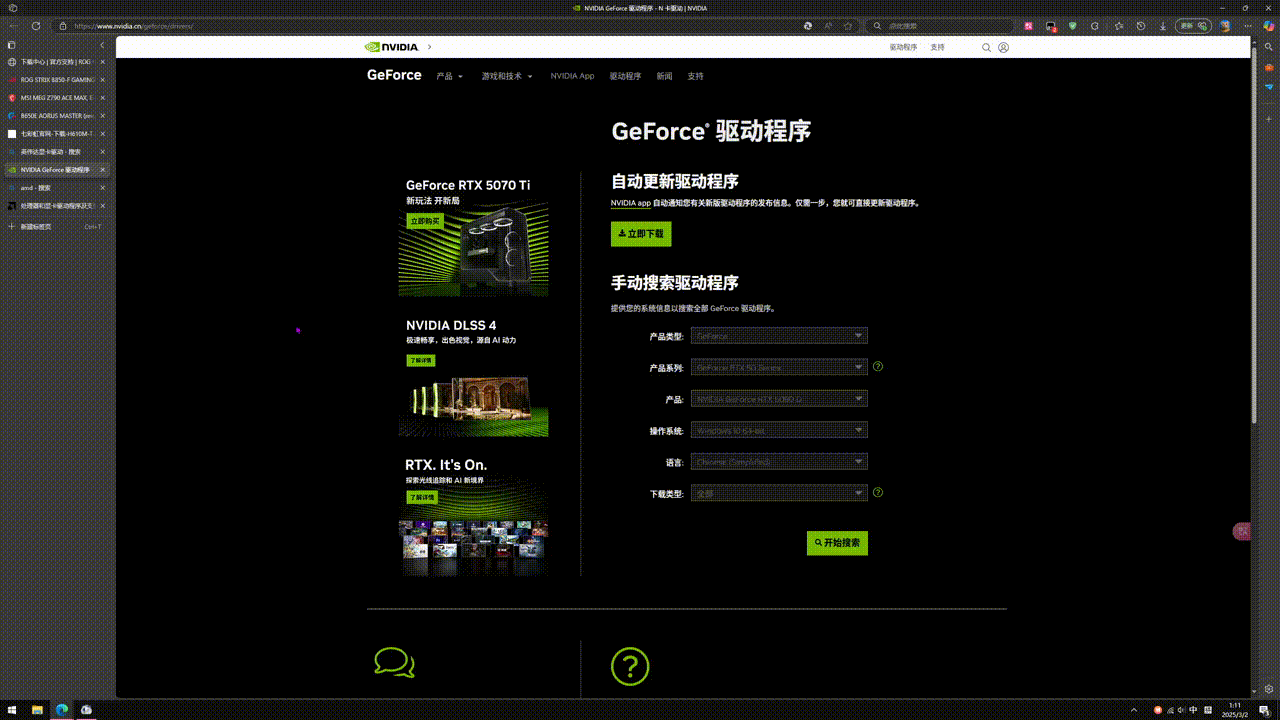The image size is (1280, 720).
Task: Expand the 产品类型 dropdown
Action: point(779,336)
